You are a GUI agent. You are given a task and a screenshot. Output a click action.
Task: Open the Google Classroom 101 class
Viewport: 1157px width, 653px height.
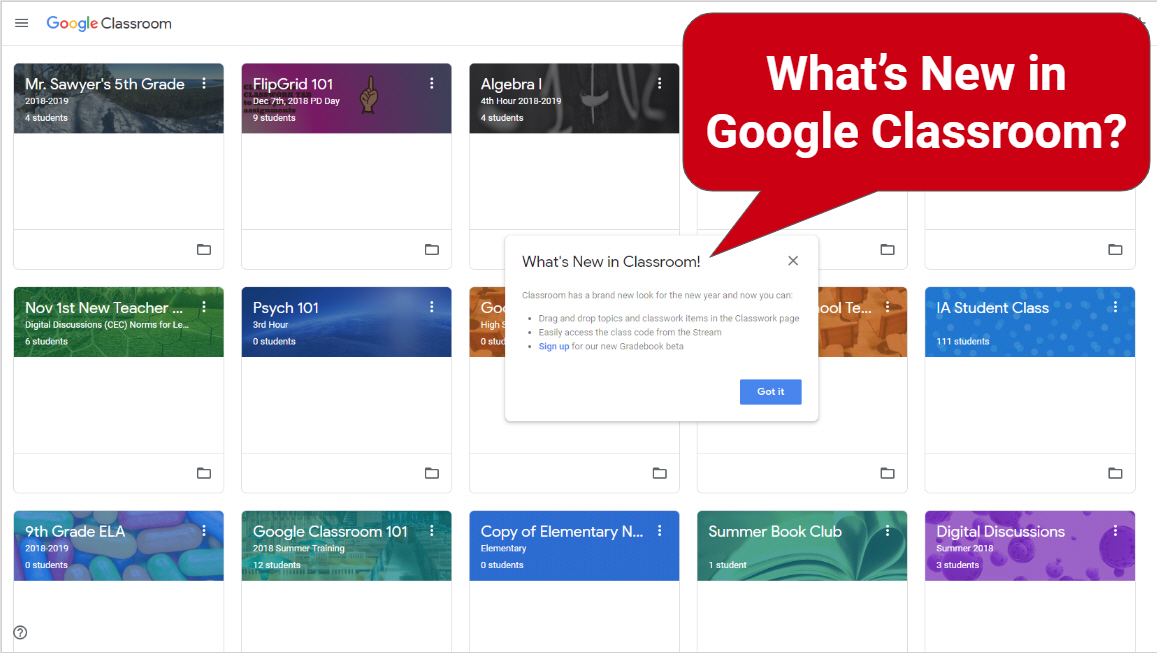330,531
